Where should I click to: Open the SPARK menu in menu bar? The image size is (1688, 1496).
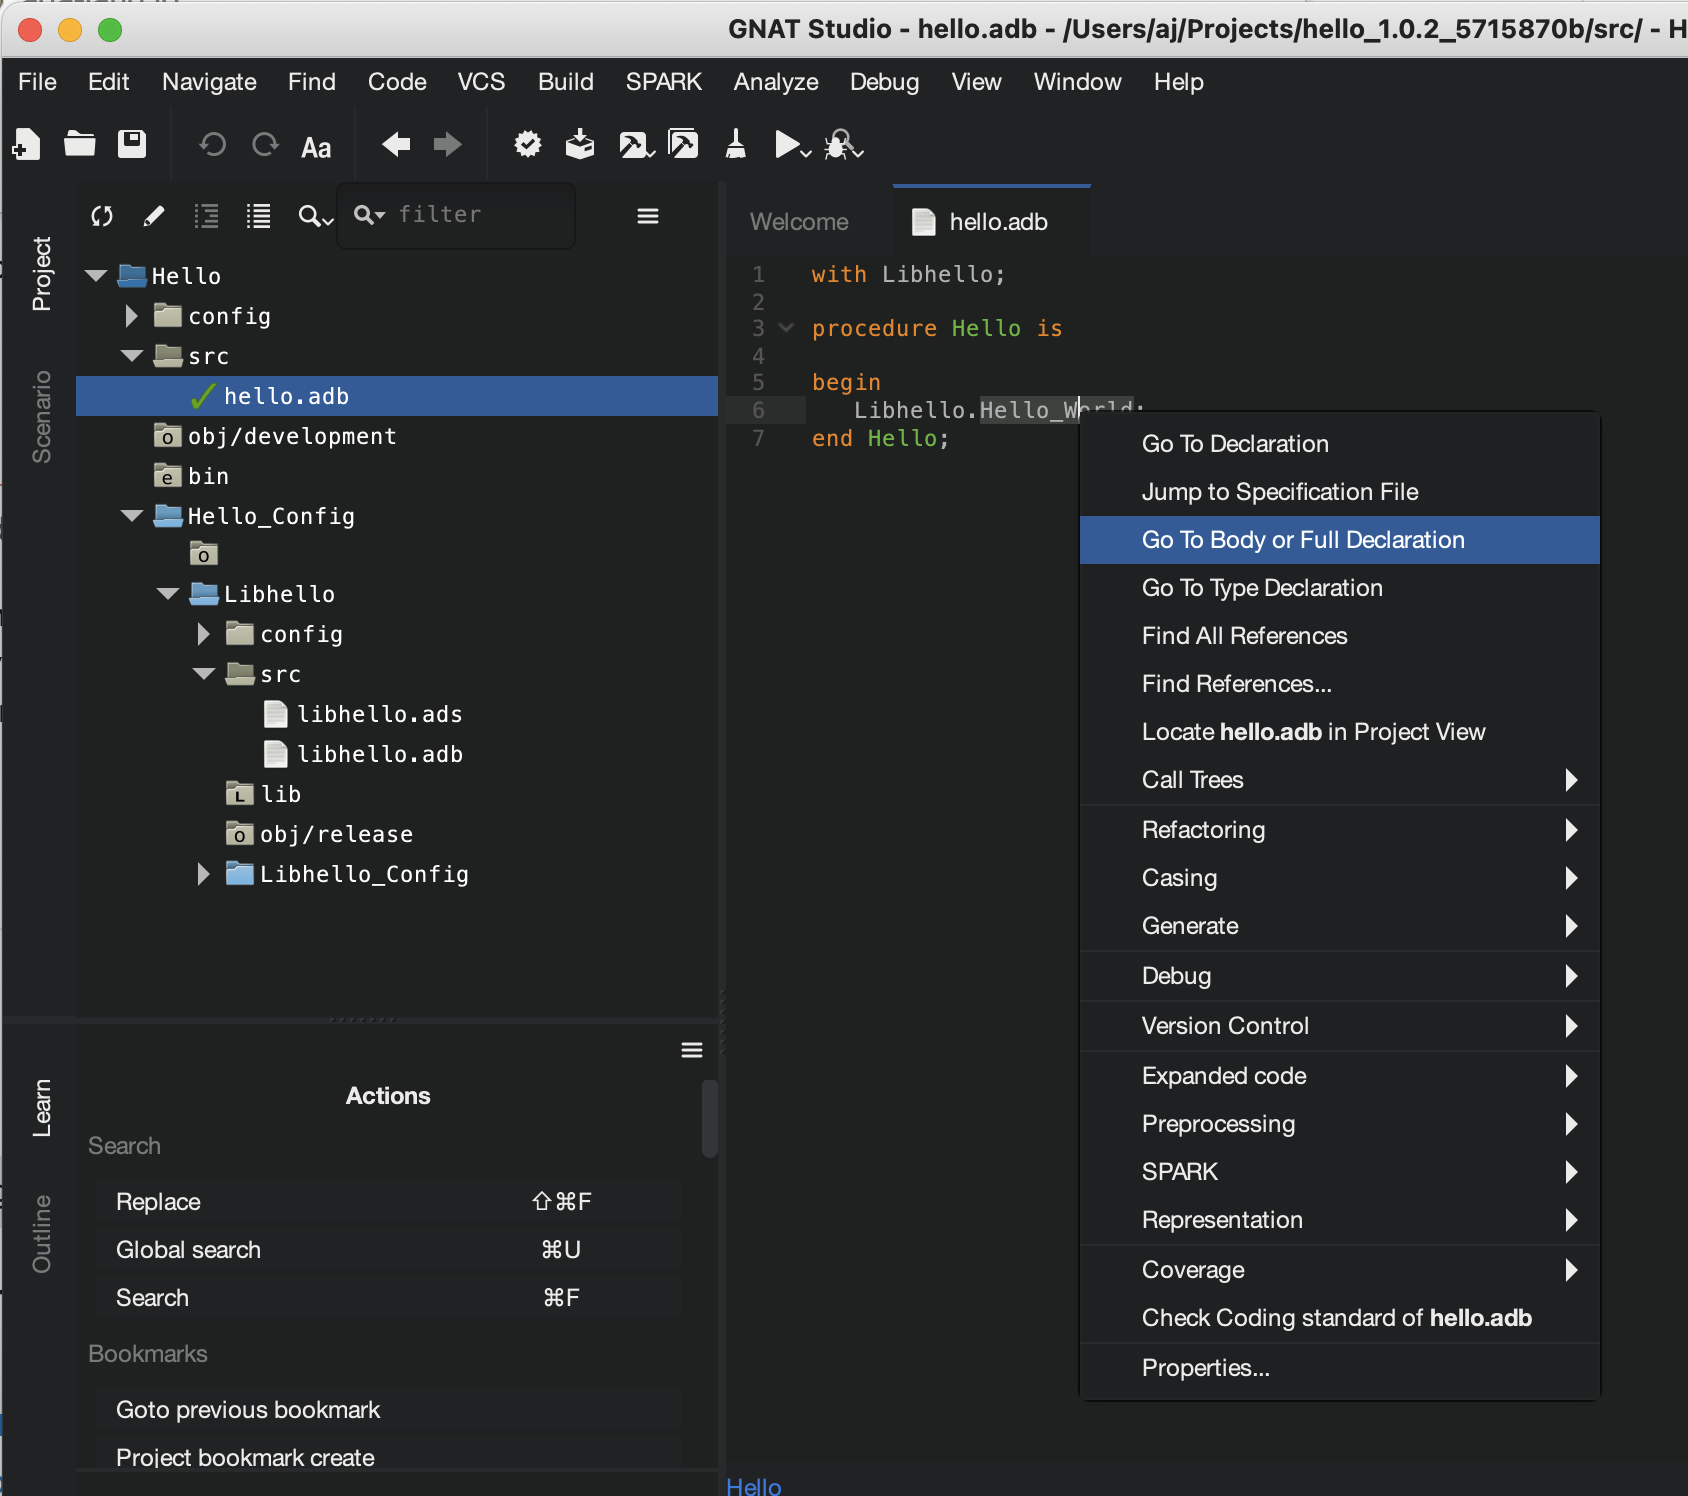click(663, 82)
